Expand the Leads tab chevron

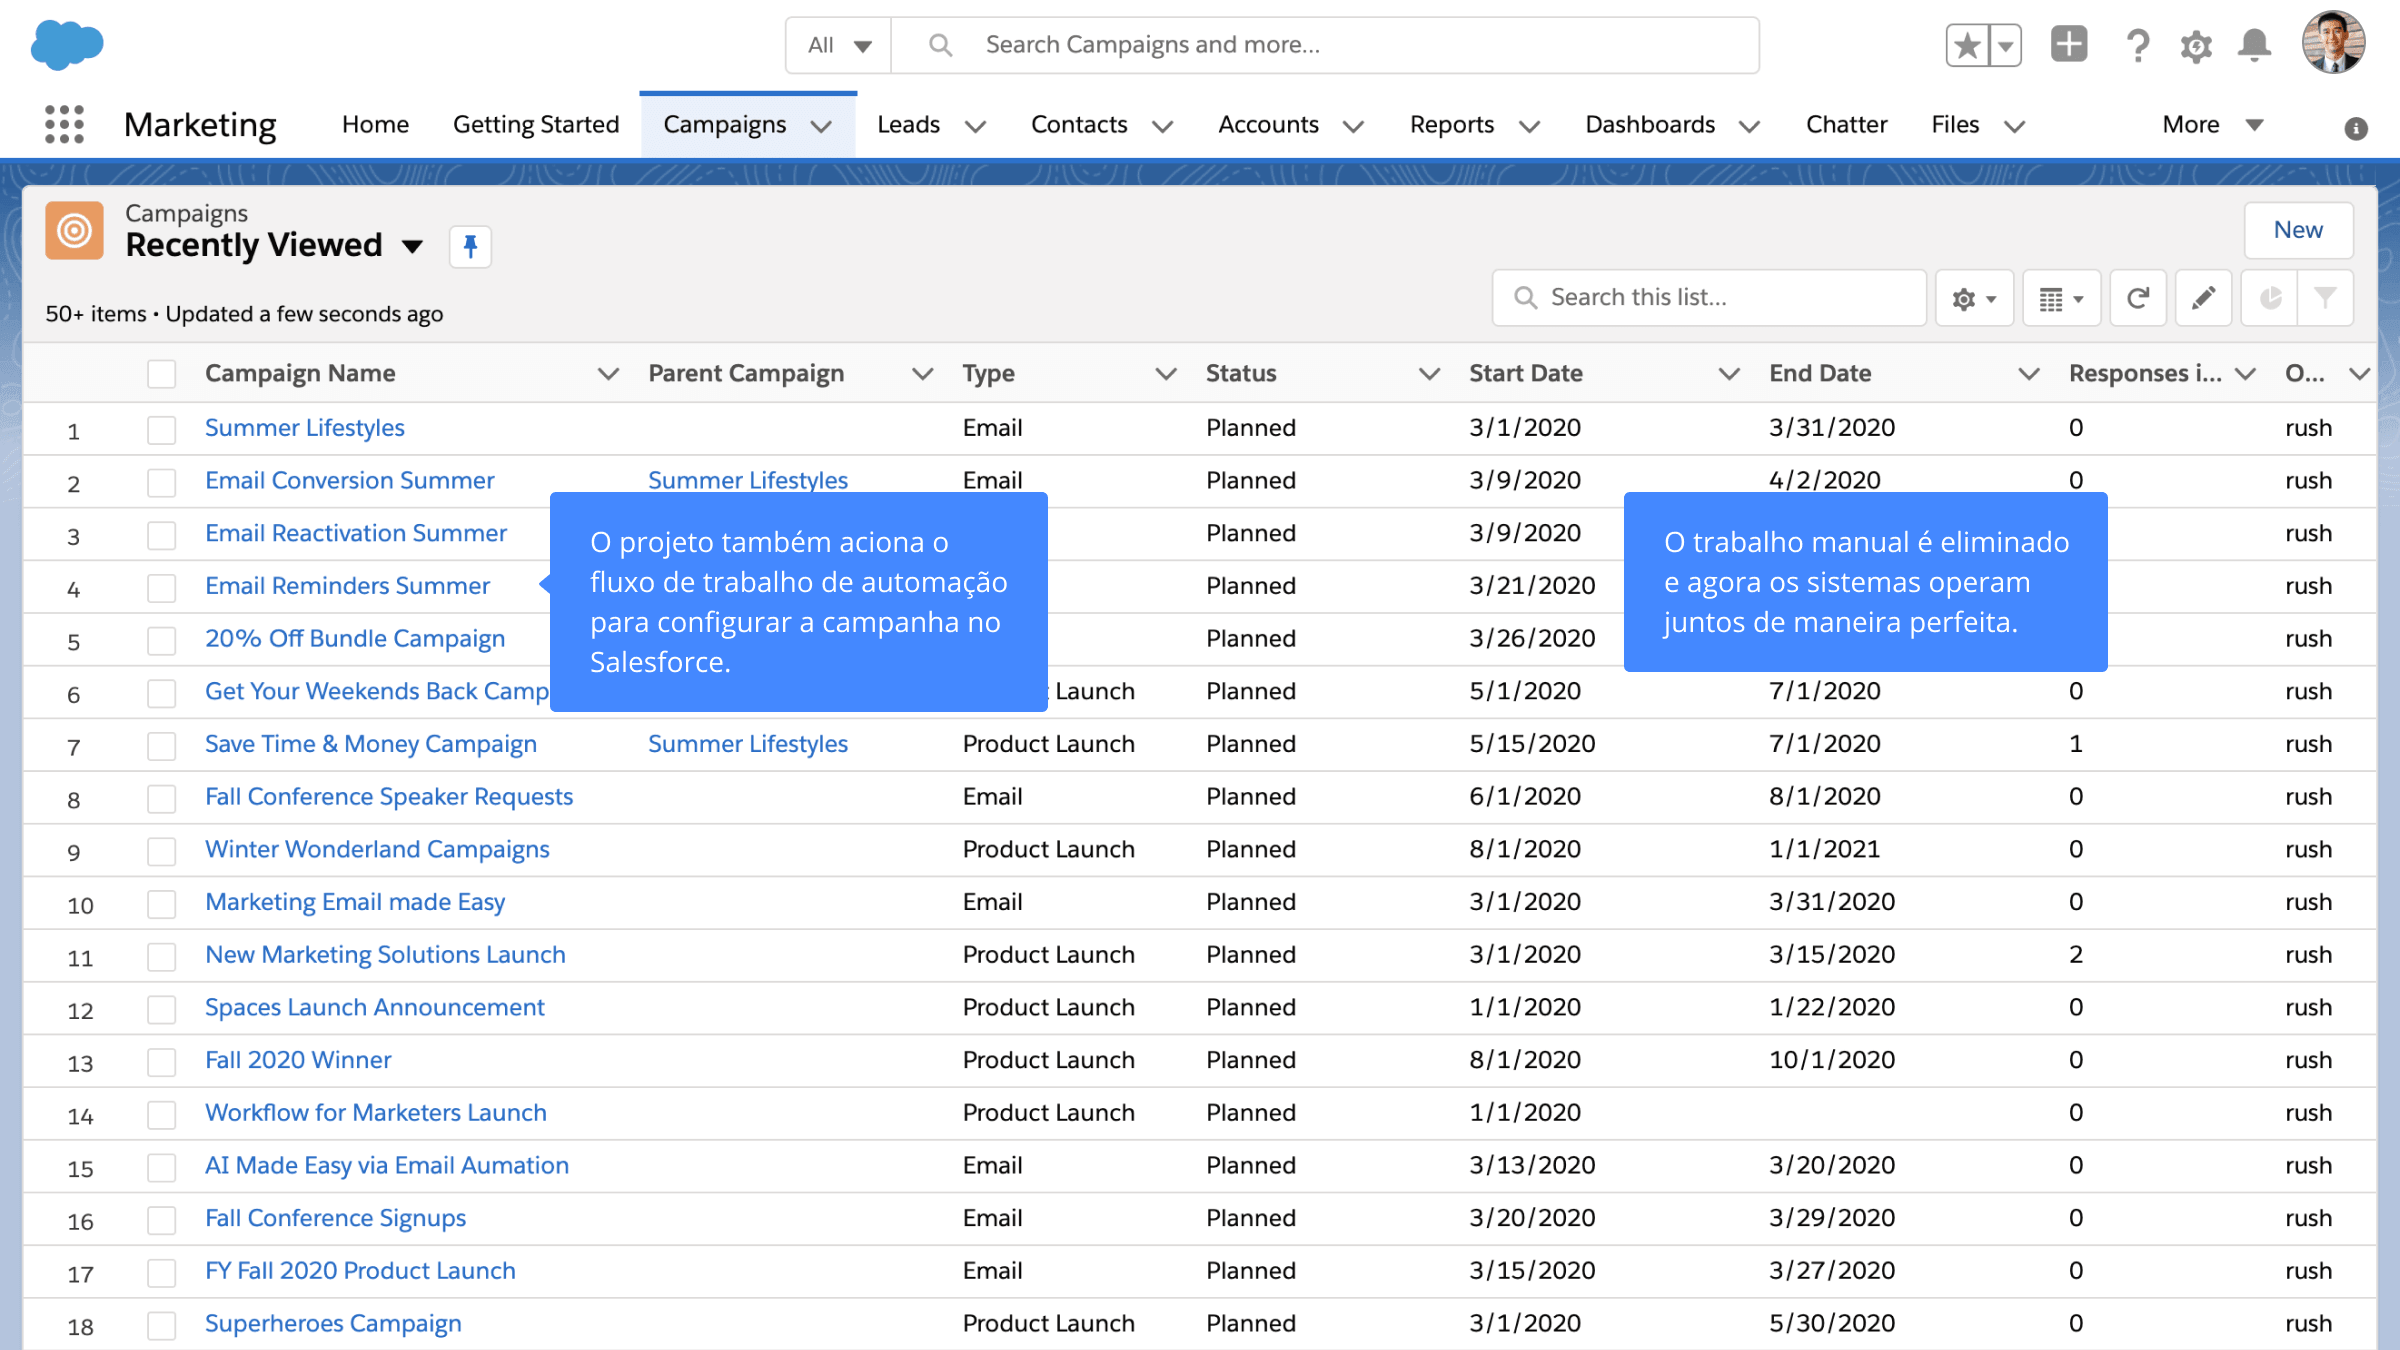(975, 126)
